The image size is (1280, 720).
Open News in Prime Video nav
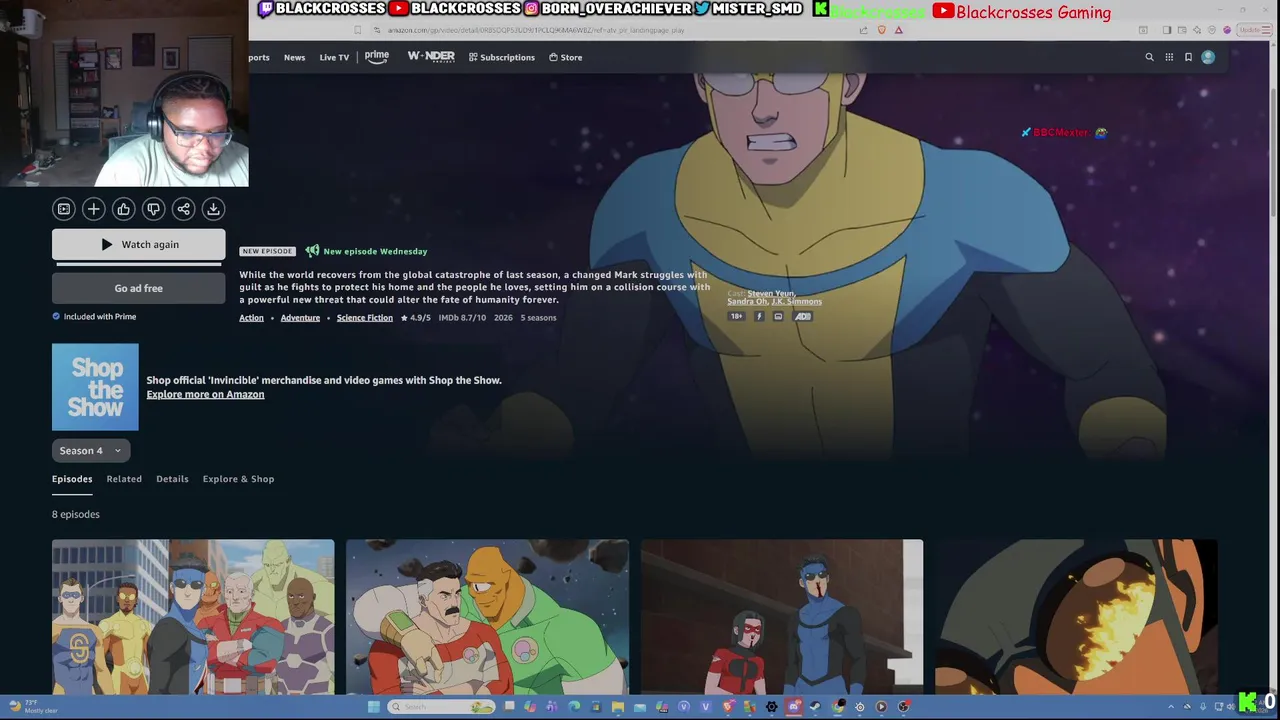click(294, 58)
